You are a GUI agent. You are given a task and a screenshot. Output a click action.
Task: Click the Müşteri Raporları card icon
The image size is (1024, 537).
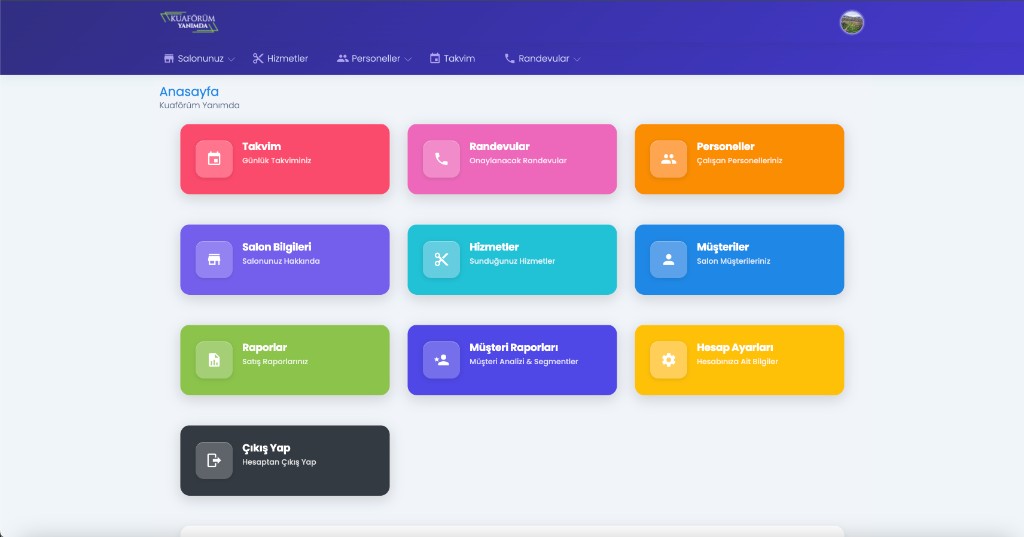(441, 360)
